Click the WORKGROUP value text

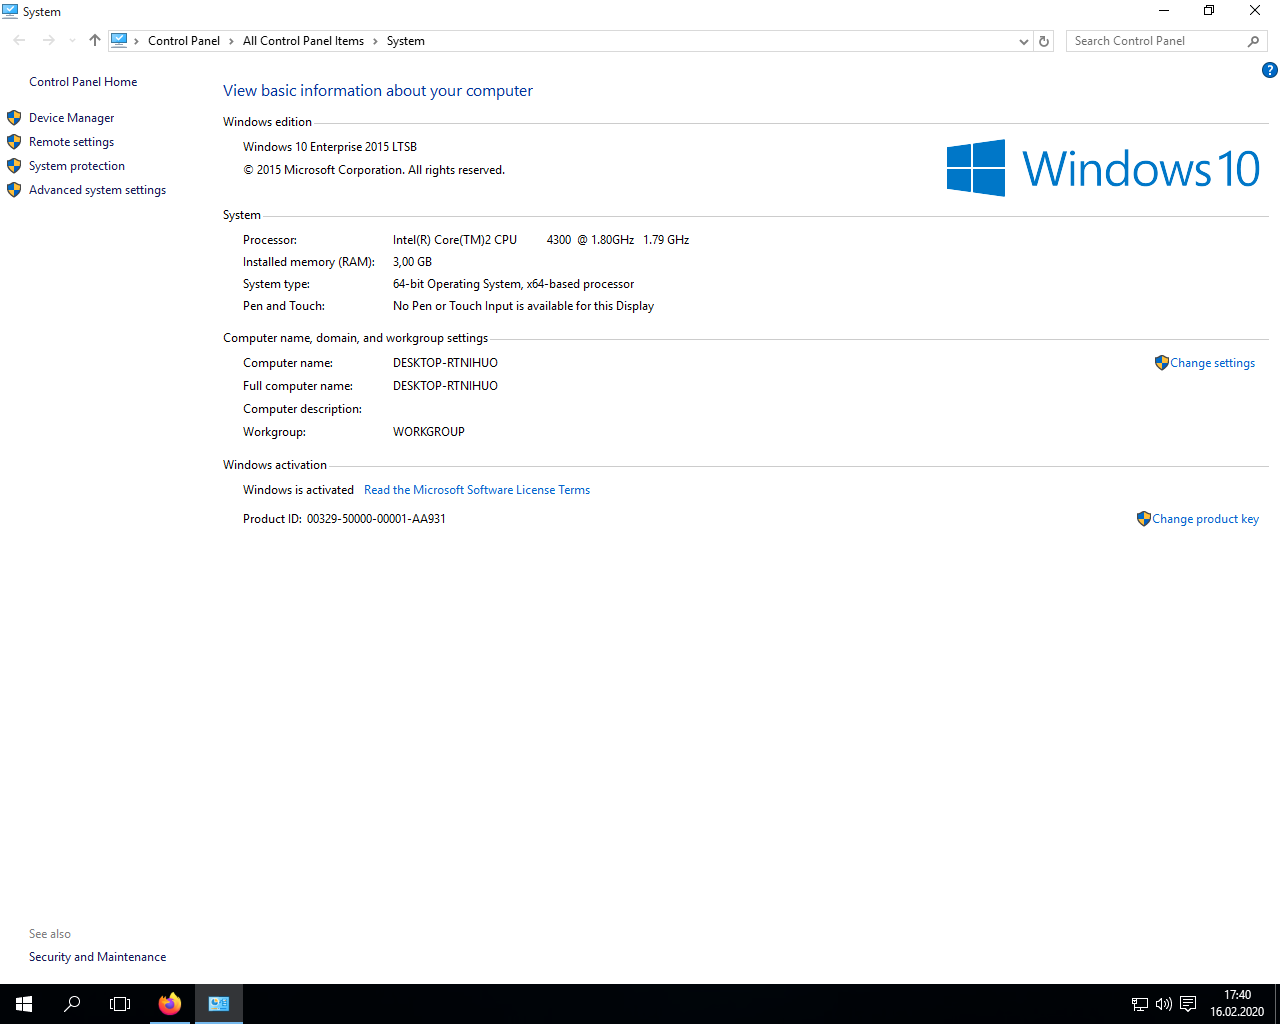(x=429, y=432)
